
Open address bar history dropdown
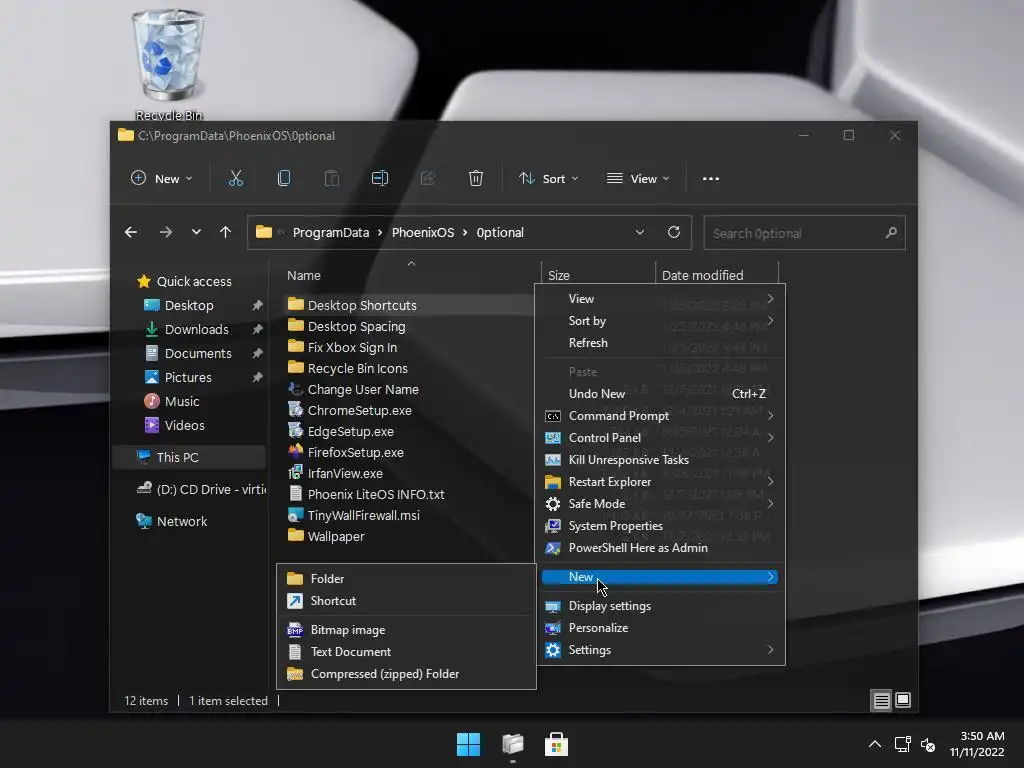[x=640, y=232]
